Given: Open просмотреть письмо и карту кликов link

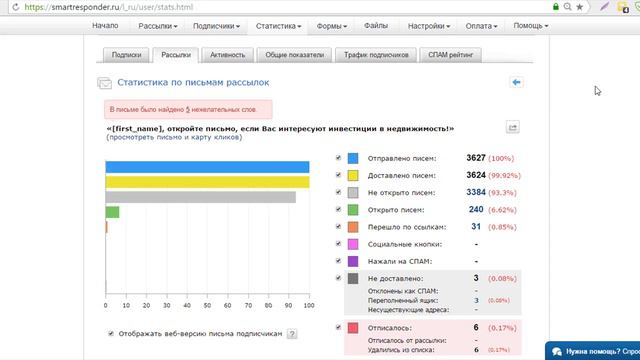Looking at the screenshot, I should 174,137.
